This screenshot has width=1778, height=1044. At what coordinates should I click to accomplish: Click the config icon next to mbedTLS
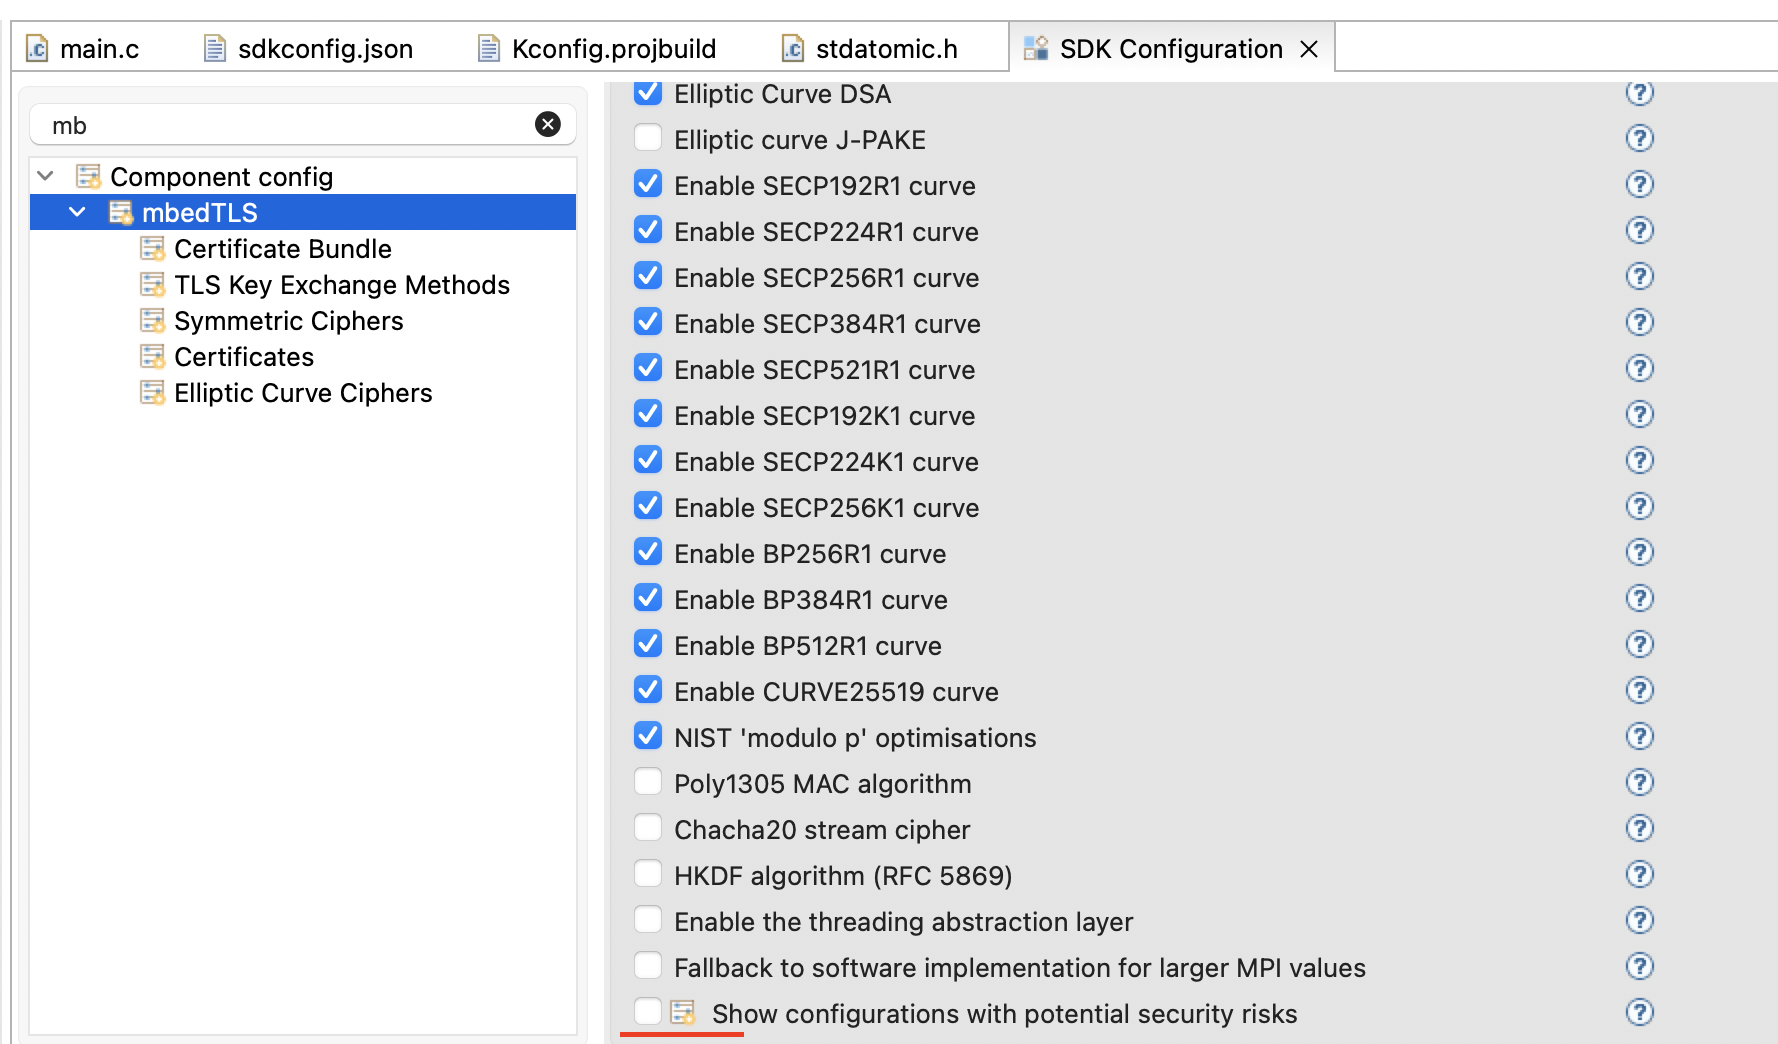[120, 212]
